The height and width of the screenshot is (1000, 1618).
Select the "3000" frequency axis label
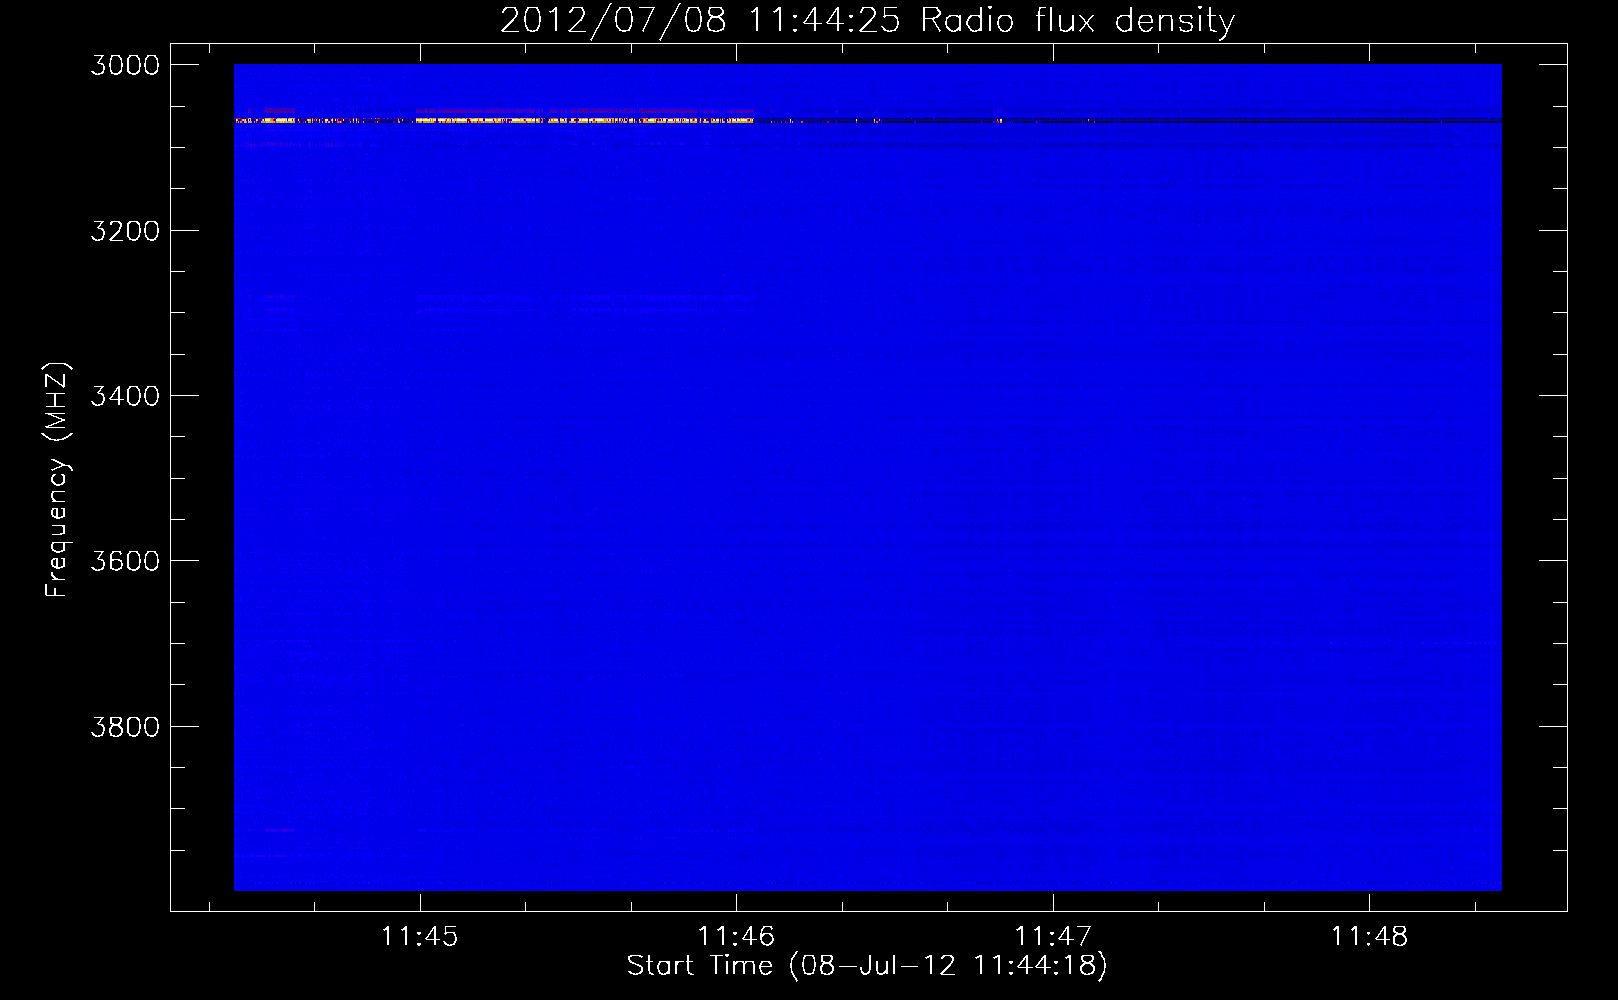point(125,65)
